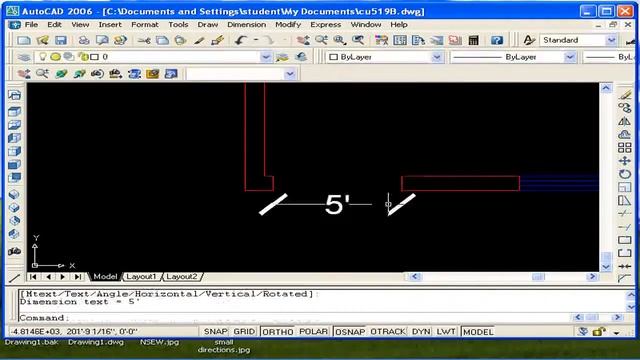Image resolution: width=640 pixels, height=360 pixels.
Task: Click first-tab navigation arrow button
Action: coord(33,277)
